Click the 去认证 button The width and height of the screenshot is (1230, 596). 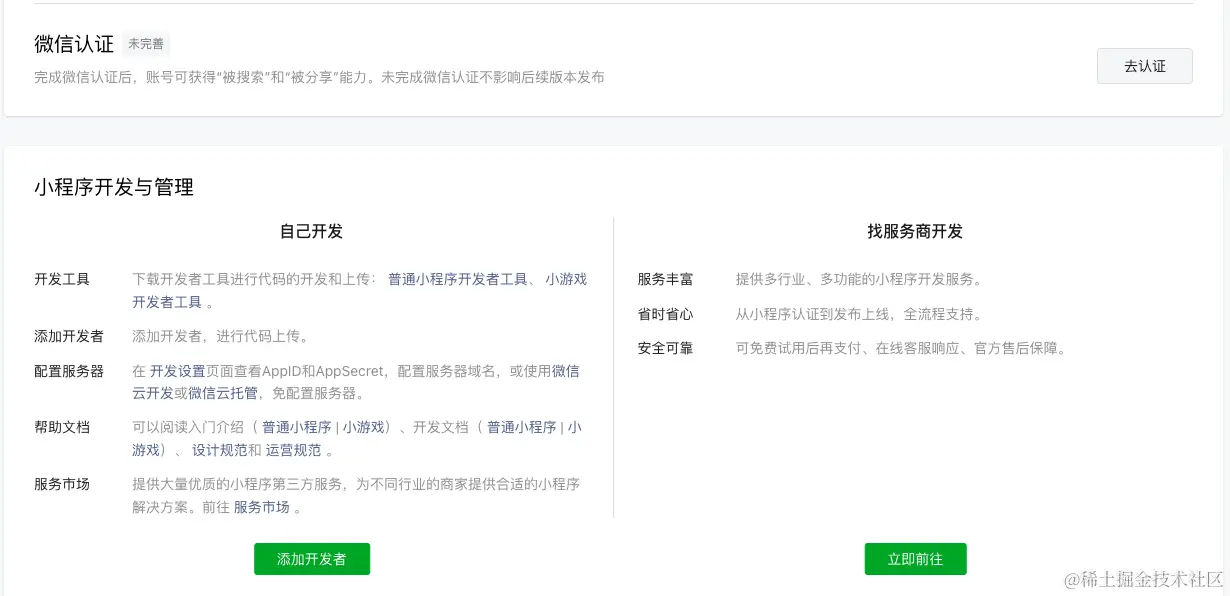tap(1144, 66)
